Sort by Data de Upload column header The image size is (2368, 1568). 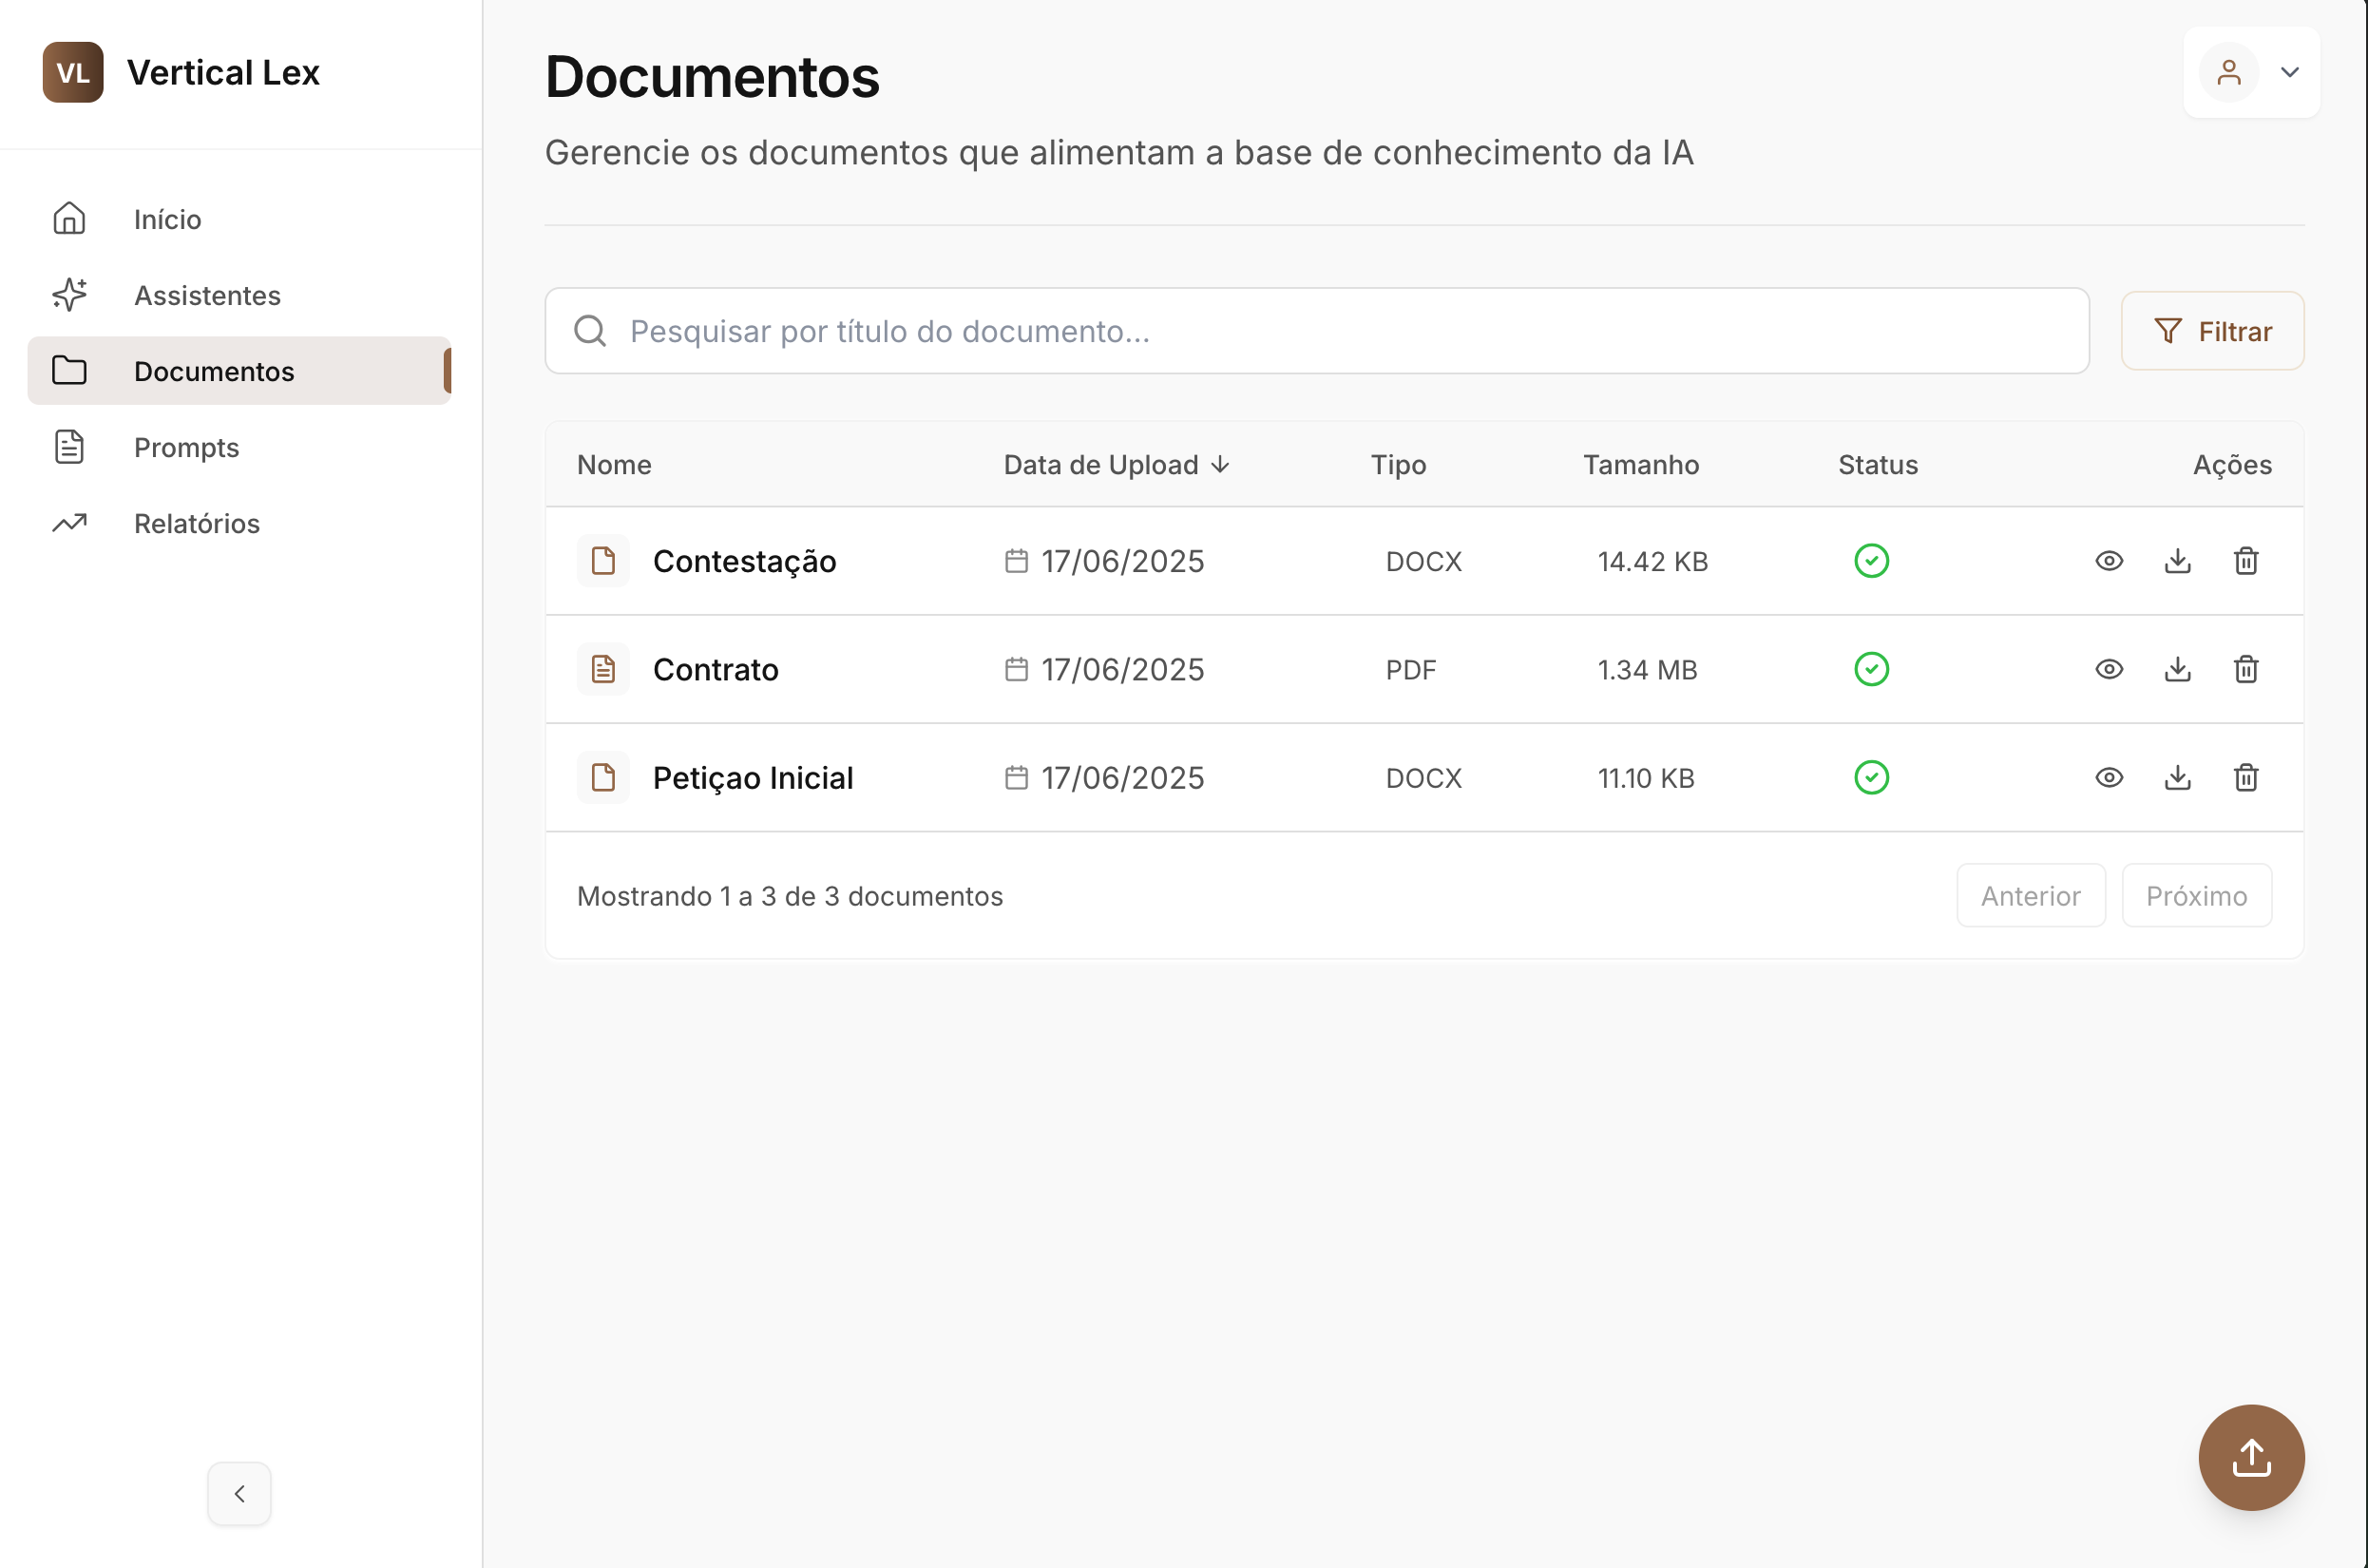[1117, 465]
